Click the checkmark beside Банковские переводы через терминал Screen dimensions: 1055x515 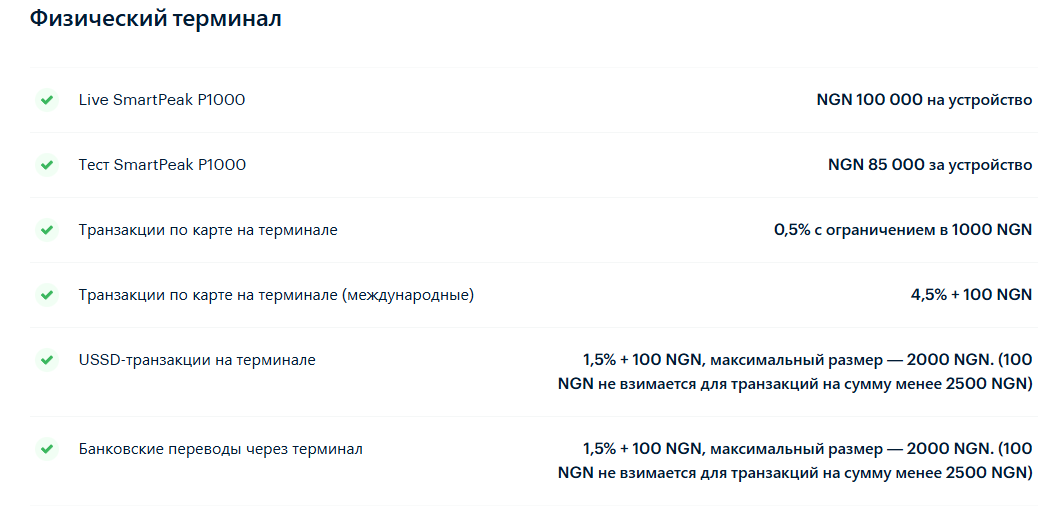(x=46, y=449)
